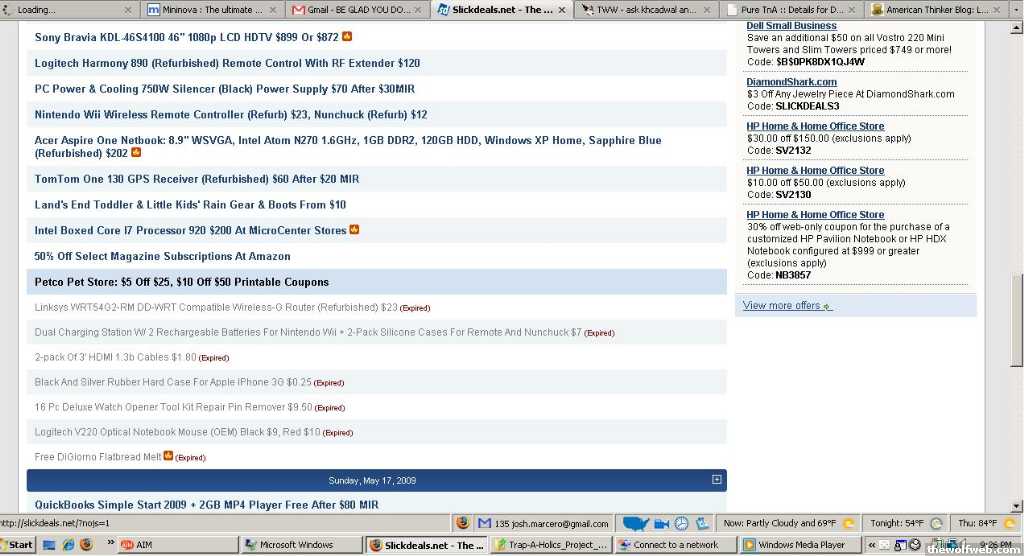
Task: Click the vertical scrollbar thumb
Action: tap(1017, 320)
